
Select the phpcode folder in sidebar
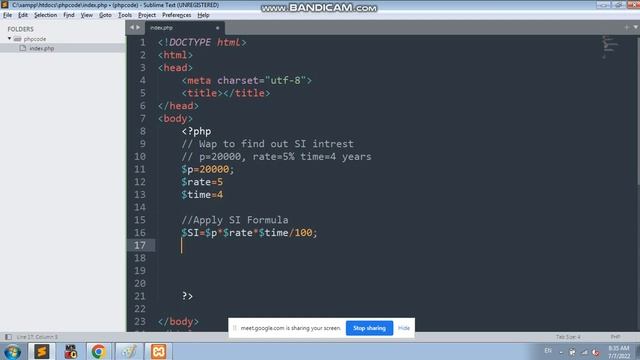[x=35, y=39]
